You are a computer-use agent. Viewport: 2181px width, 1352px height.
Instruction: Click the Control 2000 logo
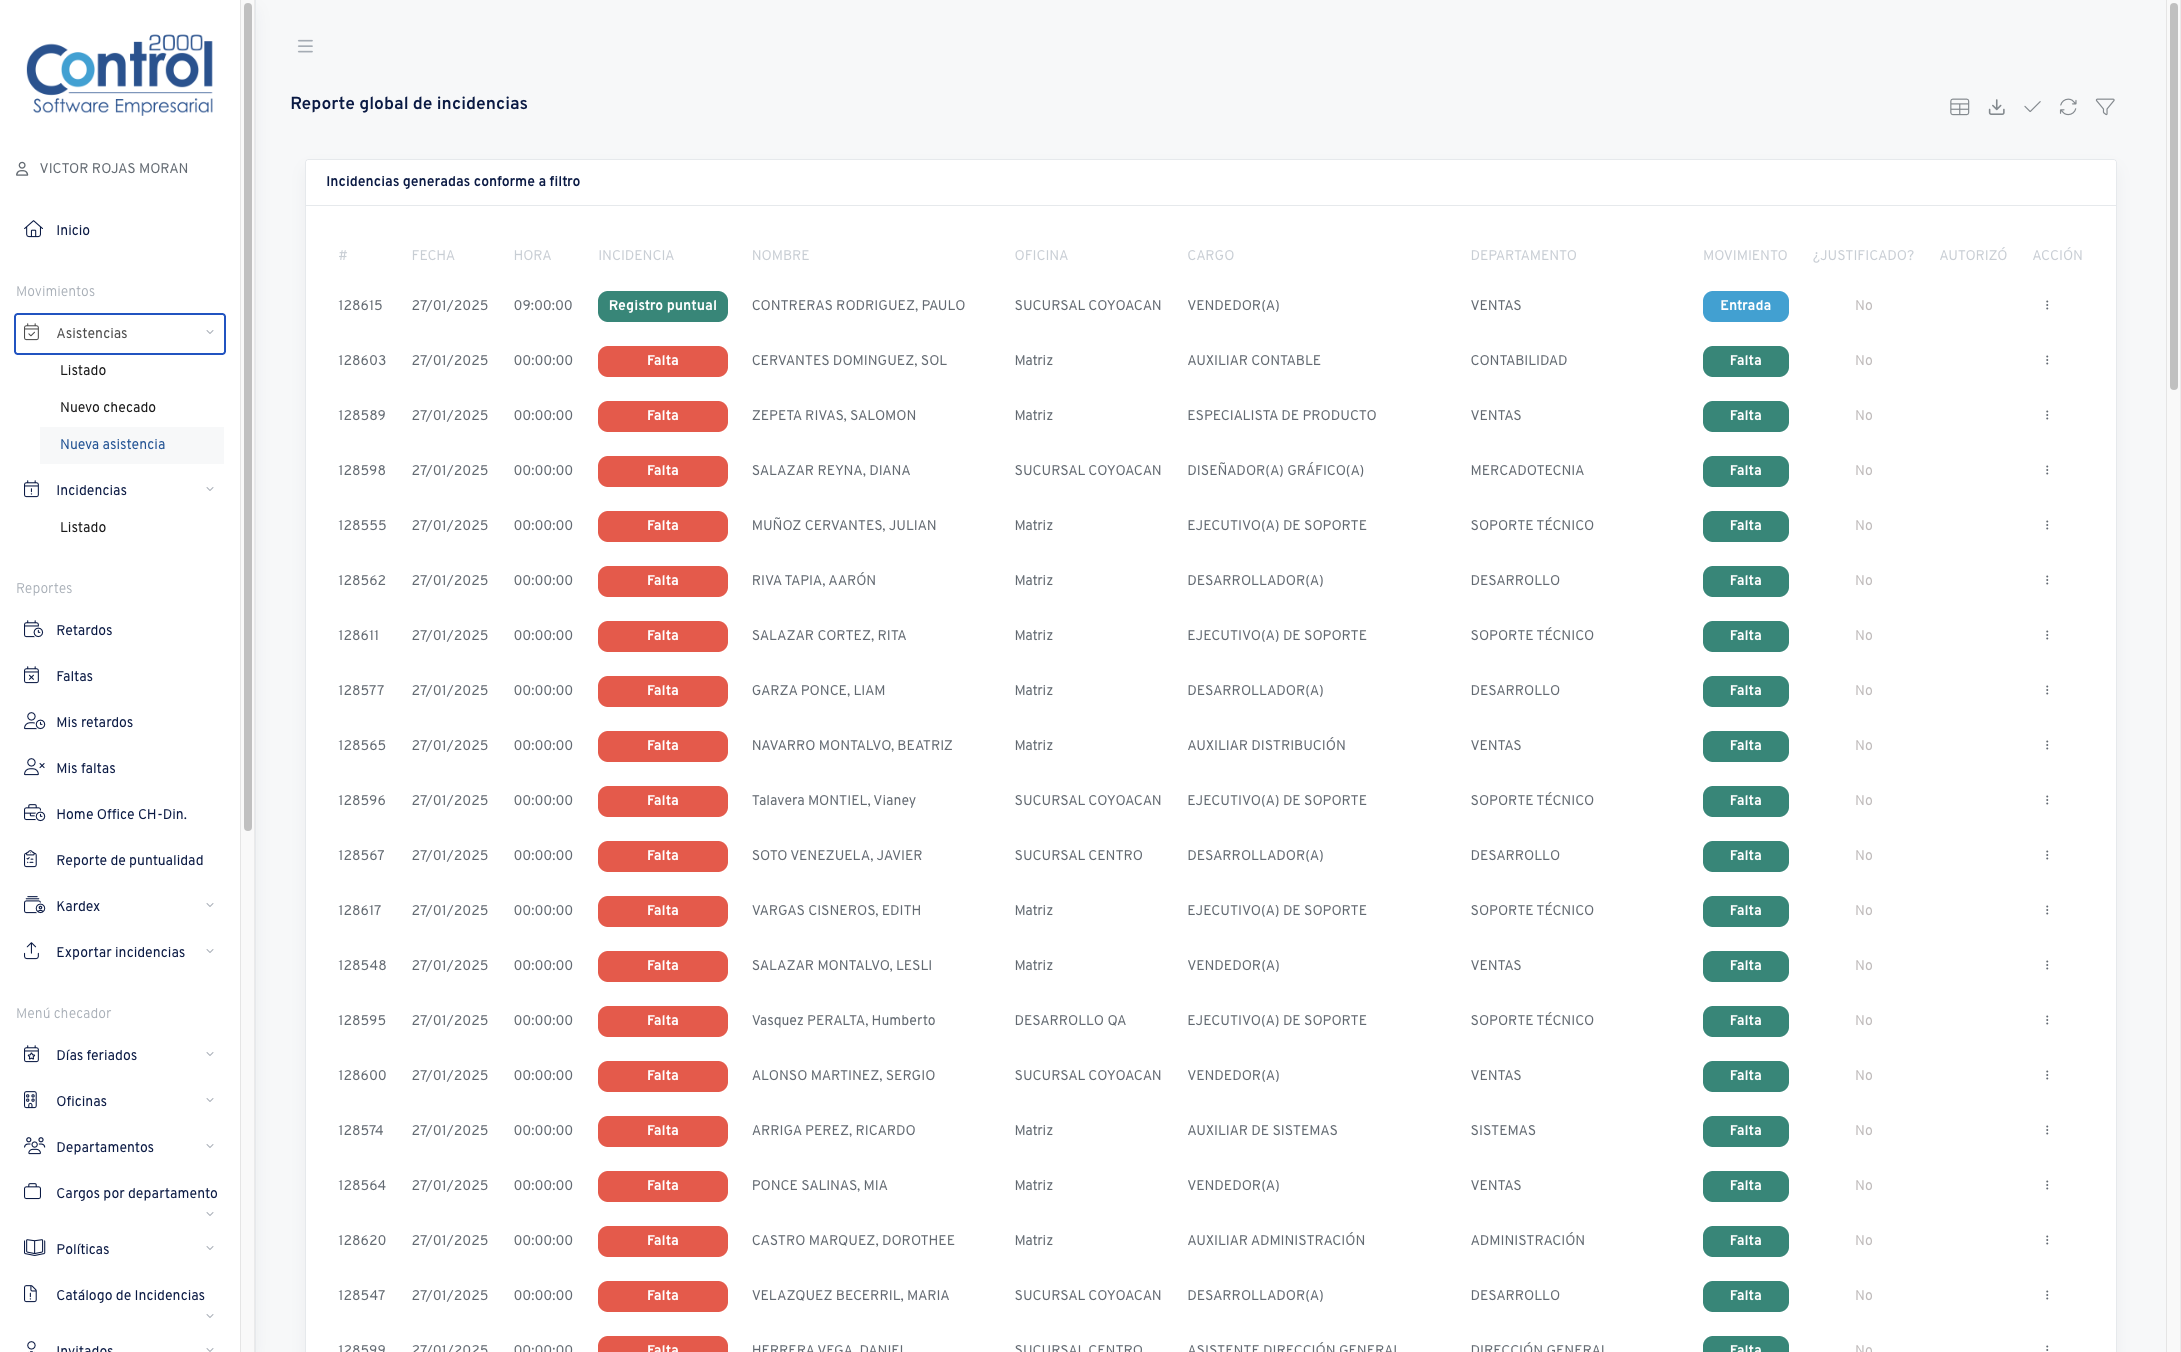pos(120,75)
